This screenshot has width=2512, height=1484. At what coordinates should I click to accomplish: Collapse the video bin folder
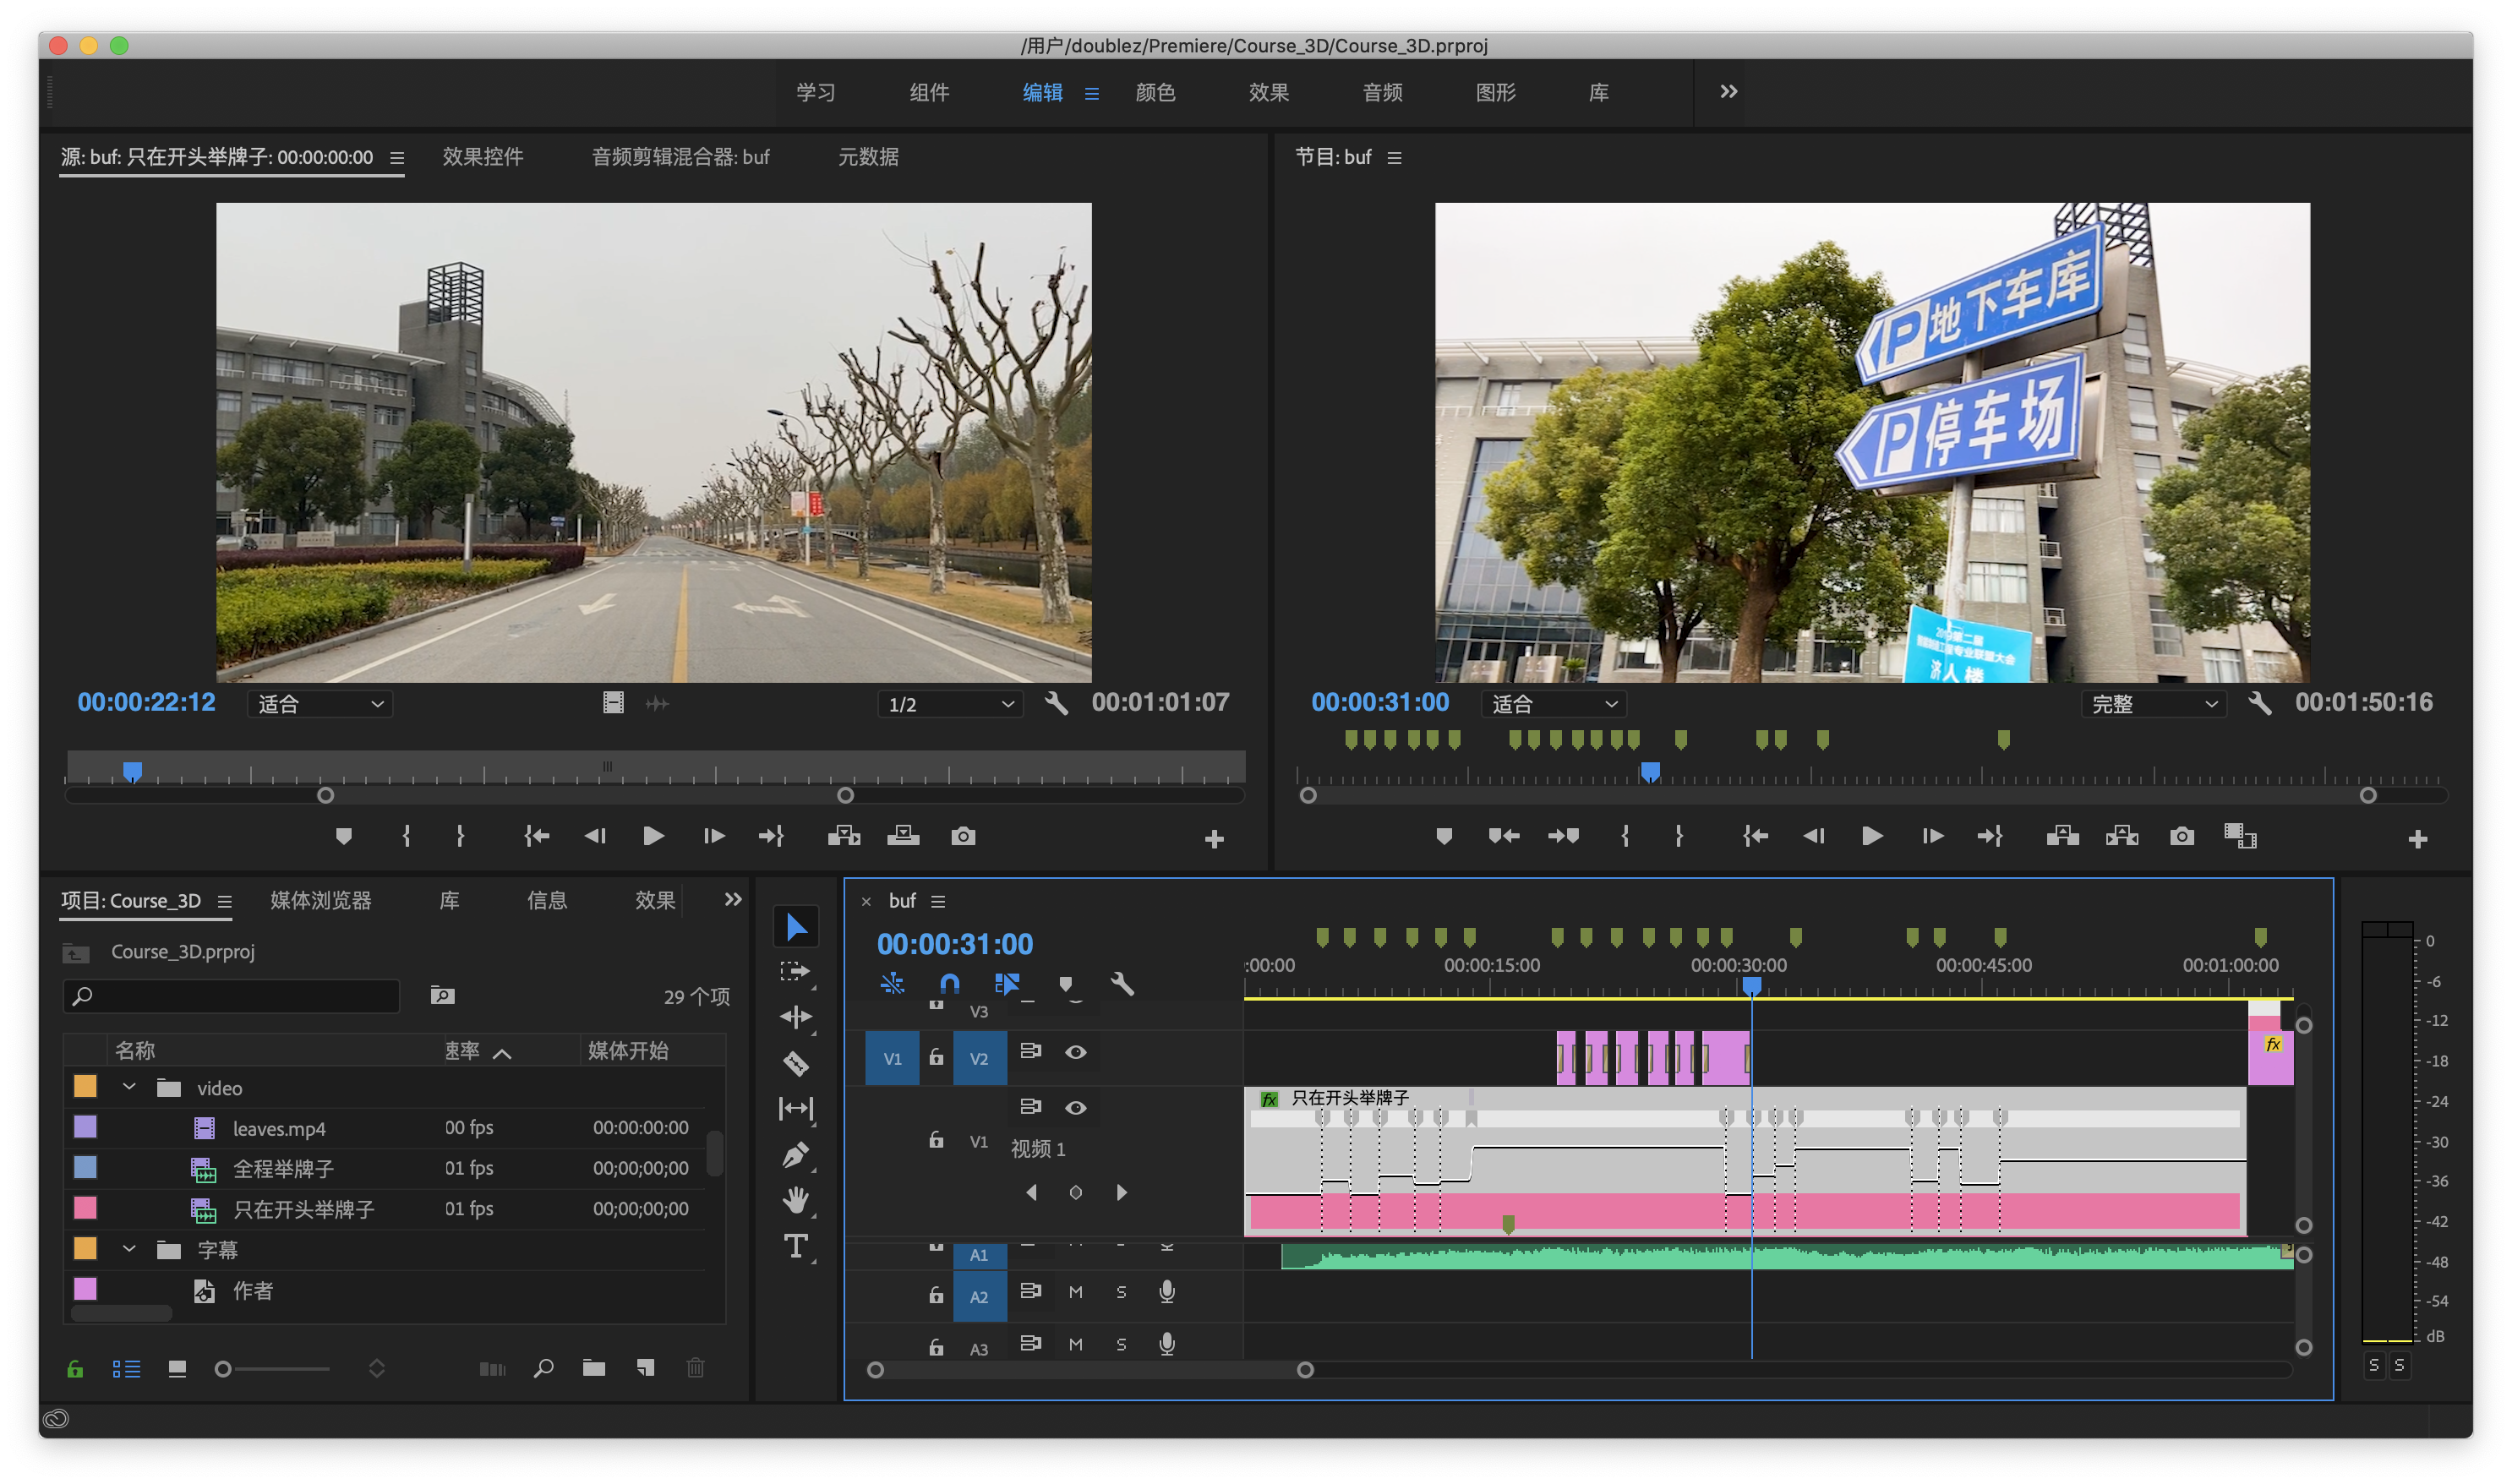pos(129,1087)
